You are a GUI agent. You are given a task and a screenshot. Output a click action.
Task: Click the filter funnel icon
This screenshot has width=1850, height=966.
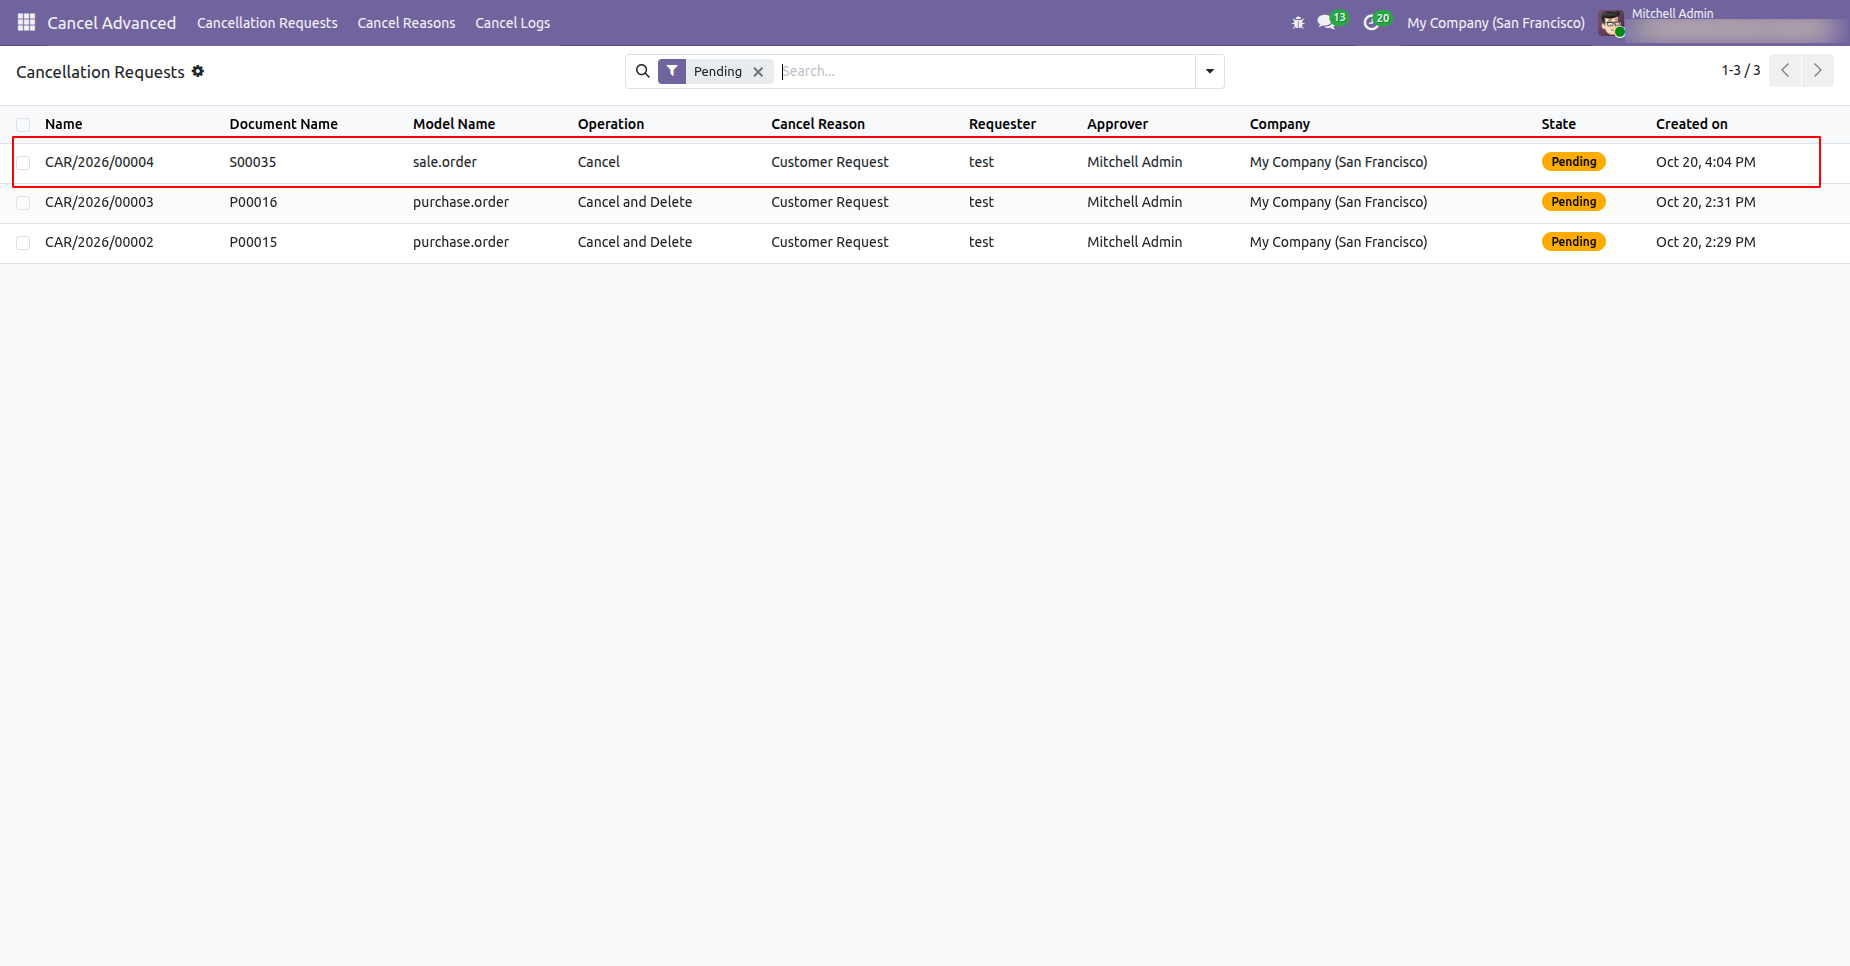pos(672,71)
